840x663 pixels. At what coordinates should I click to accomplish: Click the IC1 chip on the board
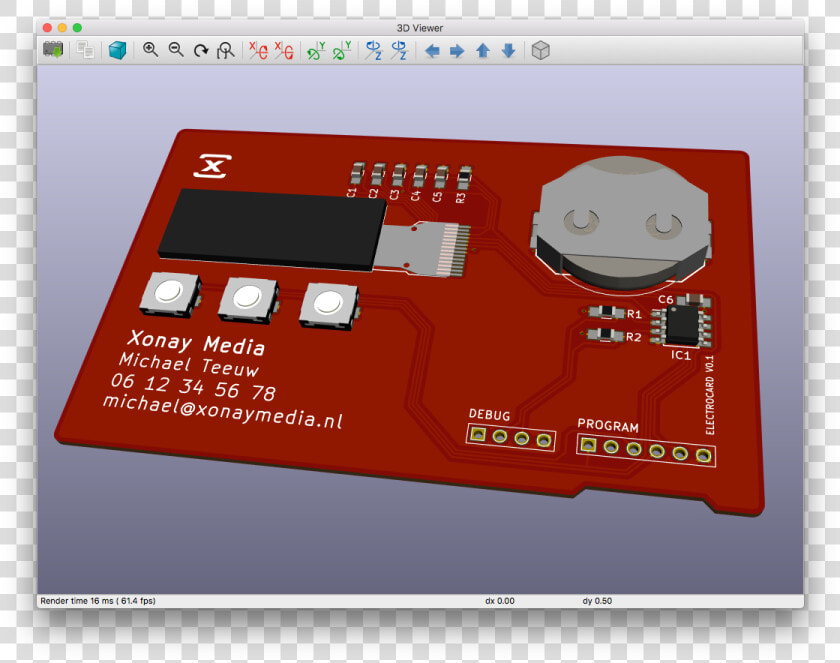coord(681,325)
